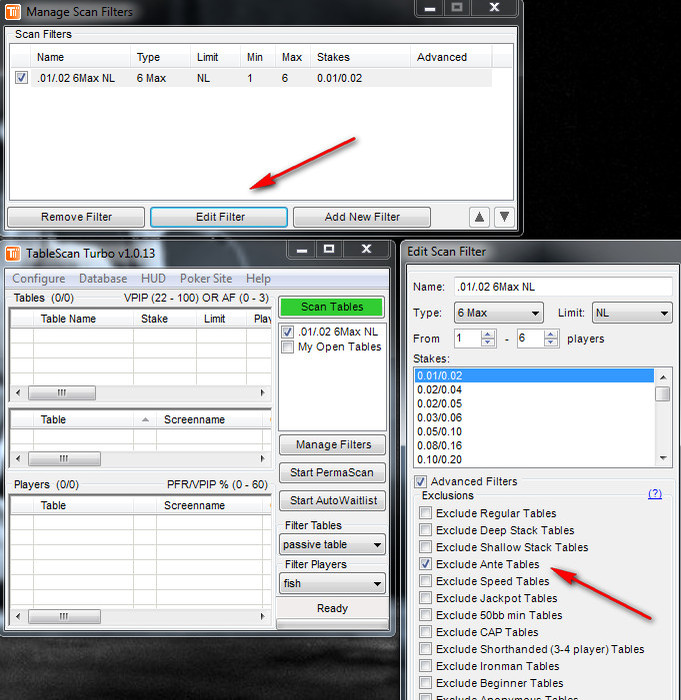Increase the From minimum players stepper
This screenshot has height=700, width=681.
tap(488, 334)
